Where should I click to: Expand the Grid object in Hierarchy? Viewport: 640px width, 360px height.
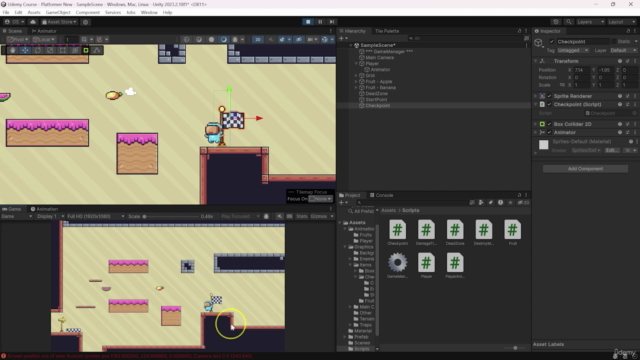356,76
